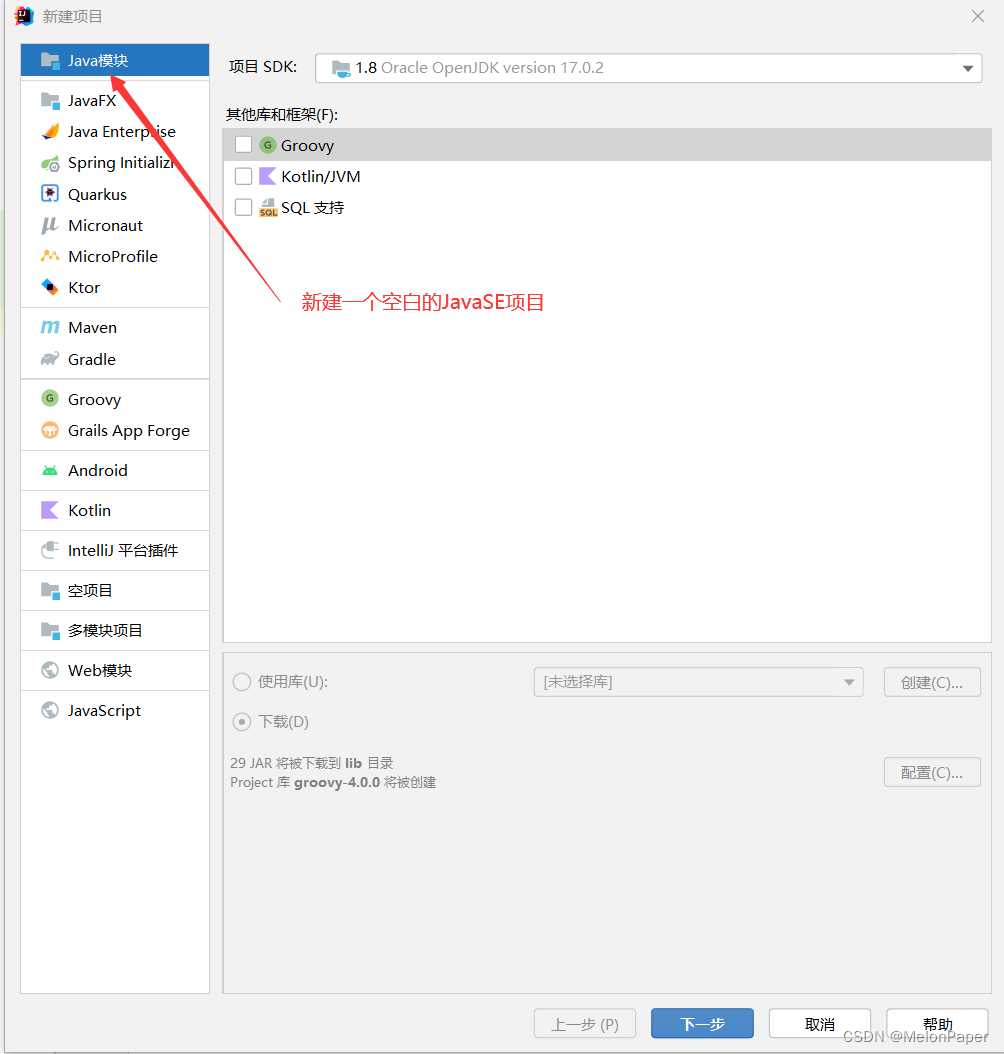Click the Ktor icon
Viewport: 1004px width, 1054px height.
coord(50,287)
